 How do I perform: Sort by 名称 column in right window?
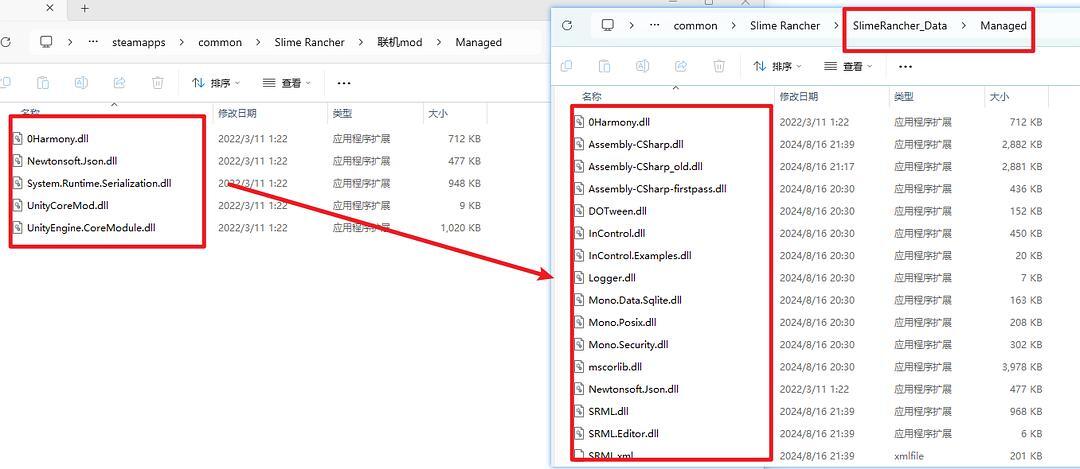pyautogui.click(x=592, y=97)
